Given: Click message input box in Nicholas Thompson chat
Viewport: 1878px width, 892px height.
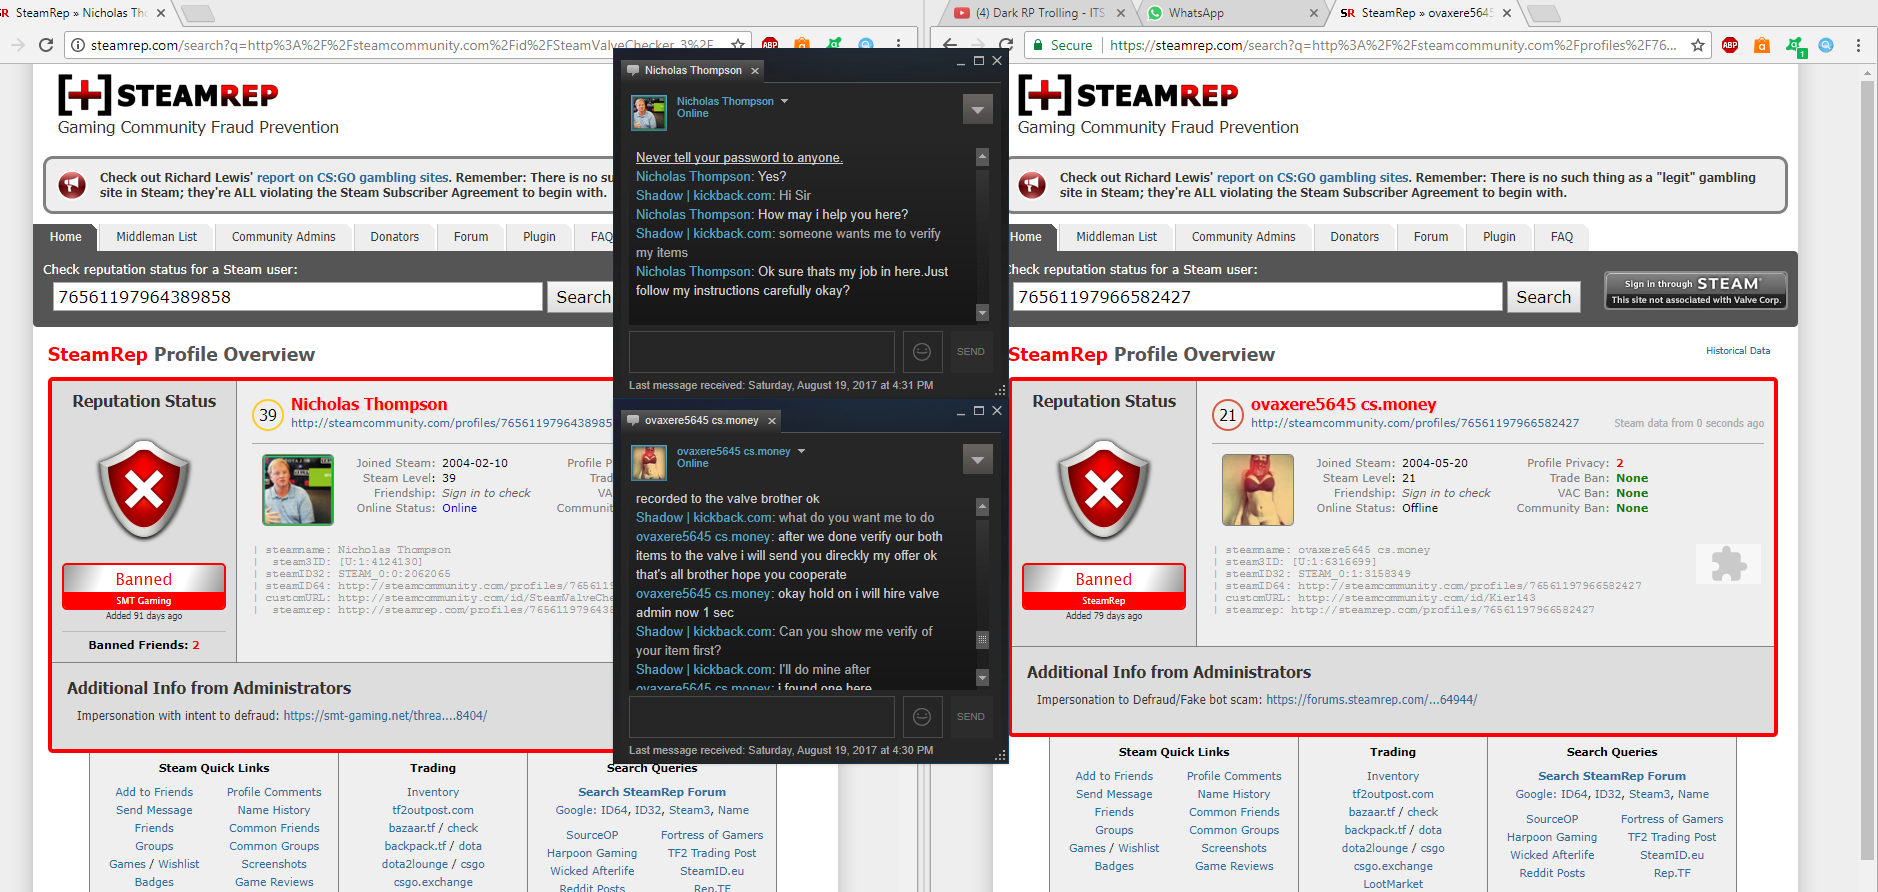Looking at the screenshot, I should pyautogui.click(x=761, y=352).
